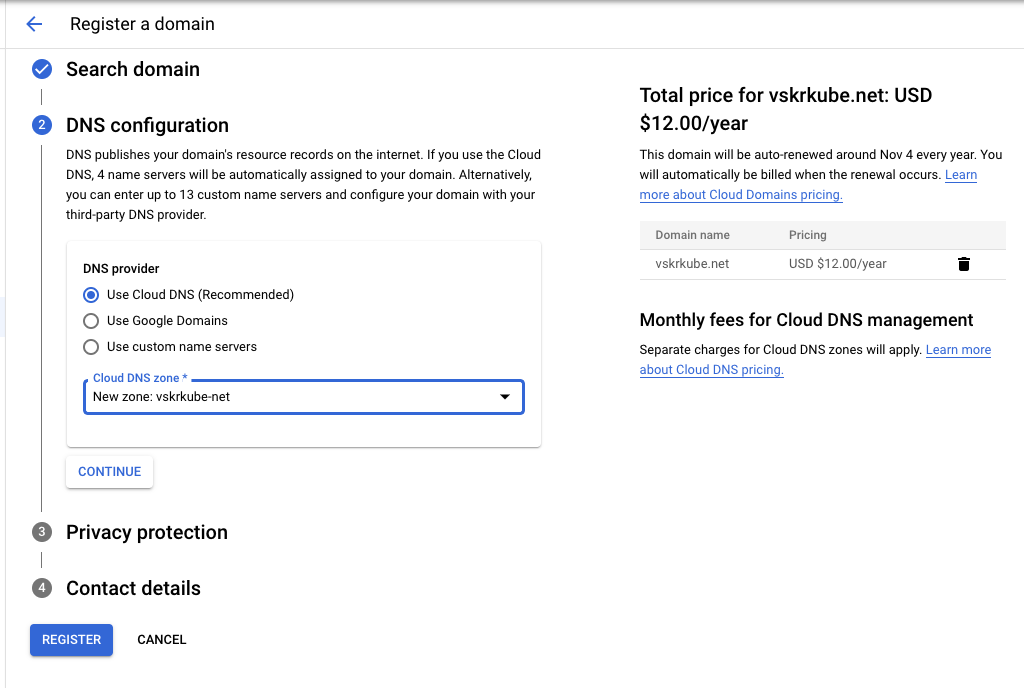Click the step 3 Privacy protection badge
Viewport: 1024px width, 688px height.
tap(42, 532)
